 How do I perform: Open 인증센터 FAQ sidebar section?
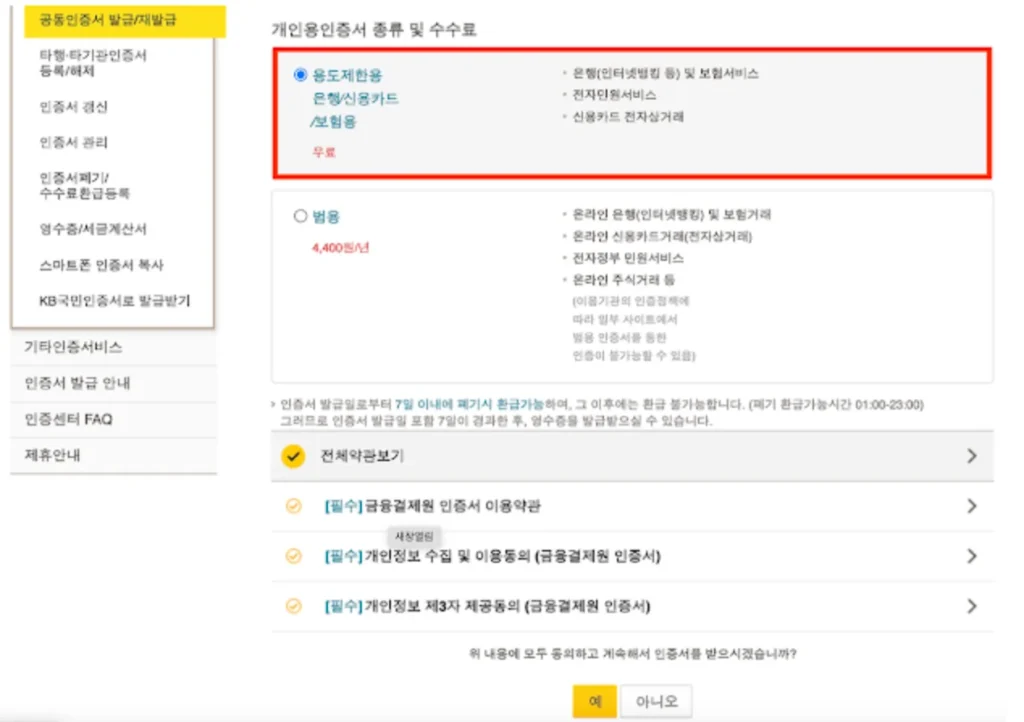click(114, 419)
